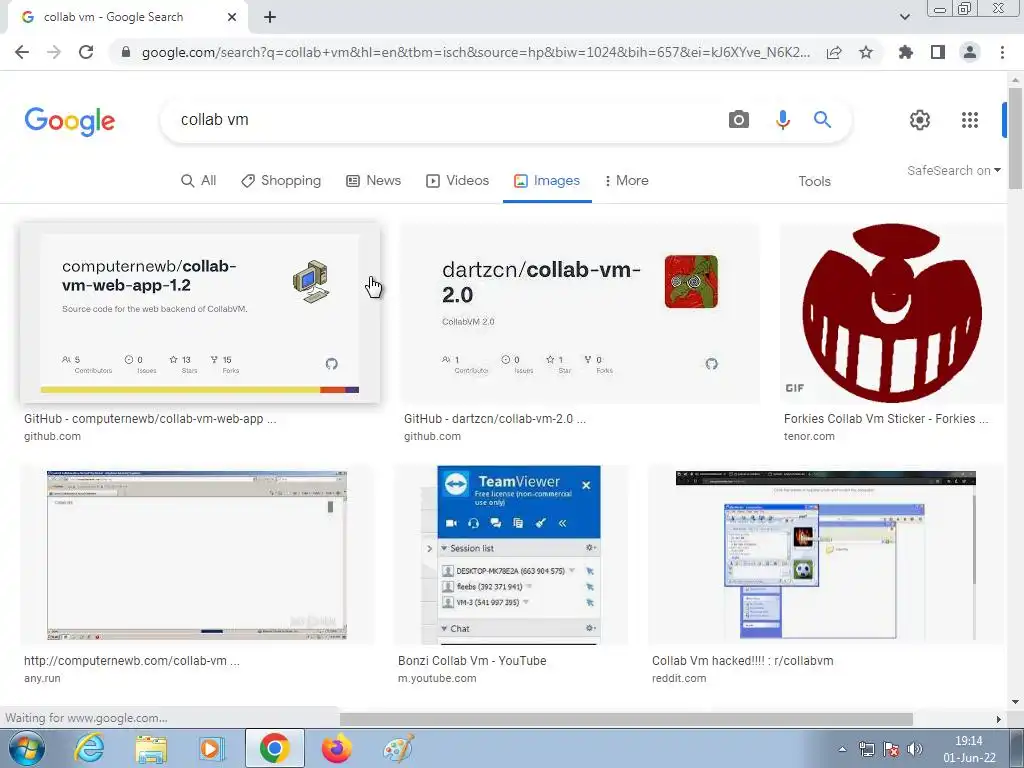The width and height of the screenshot is (1024, 768).
Task: Click GitHub - computernewb/collab-vm-web-app link text
Action: pos(150,419)
